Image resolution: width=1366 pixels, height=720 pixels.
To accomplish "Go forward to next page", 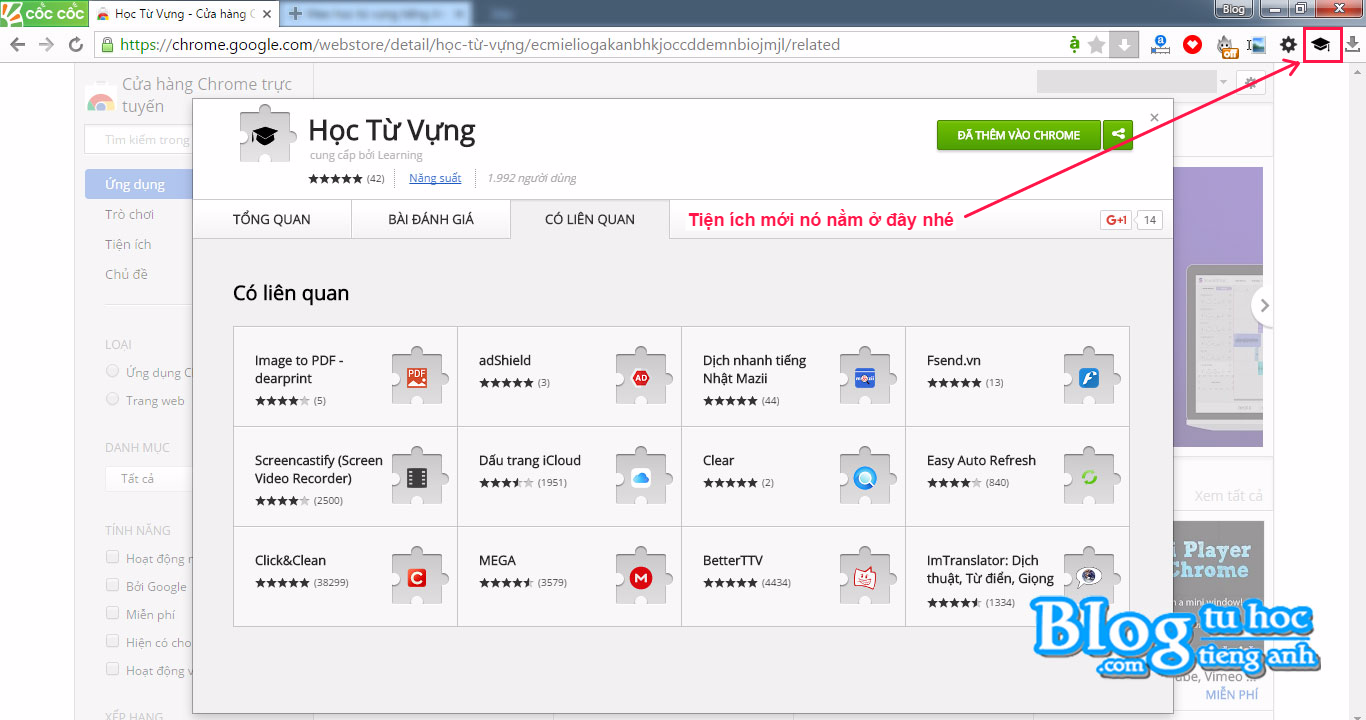I will coord(46,45).
